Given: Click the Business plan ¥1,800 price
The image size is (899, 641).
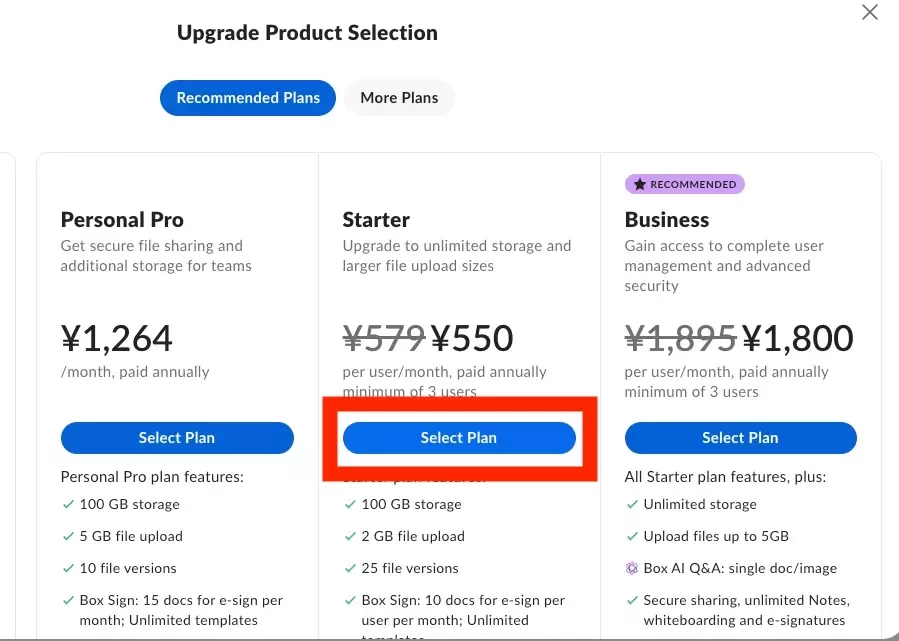Looking at the screenshot, I should pyautogui.click(x=798, y=339).
